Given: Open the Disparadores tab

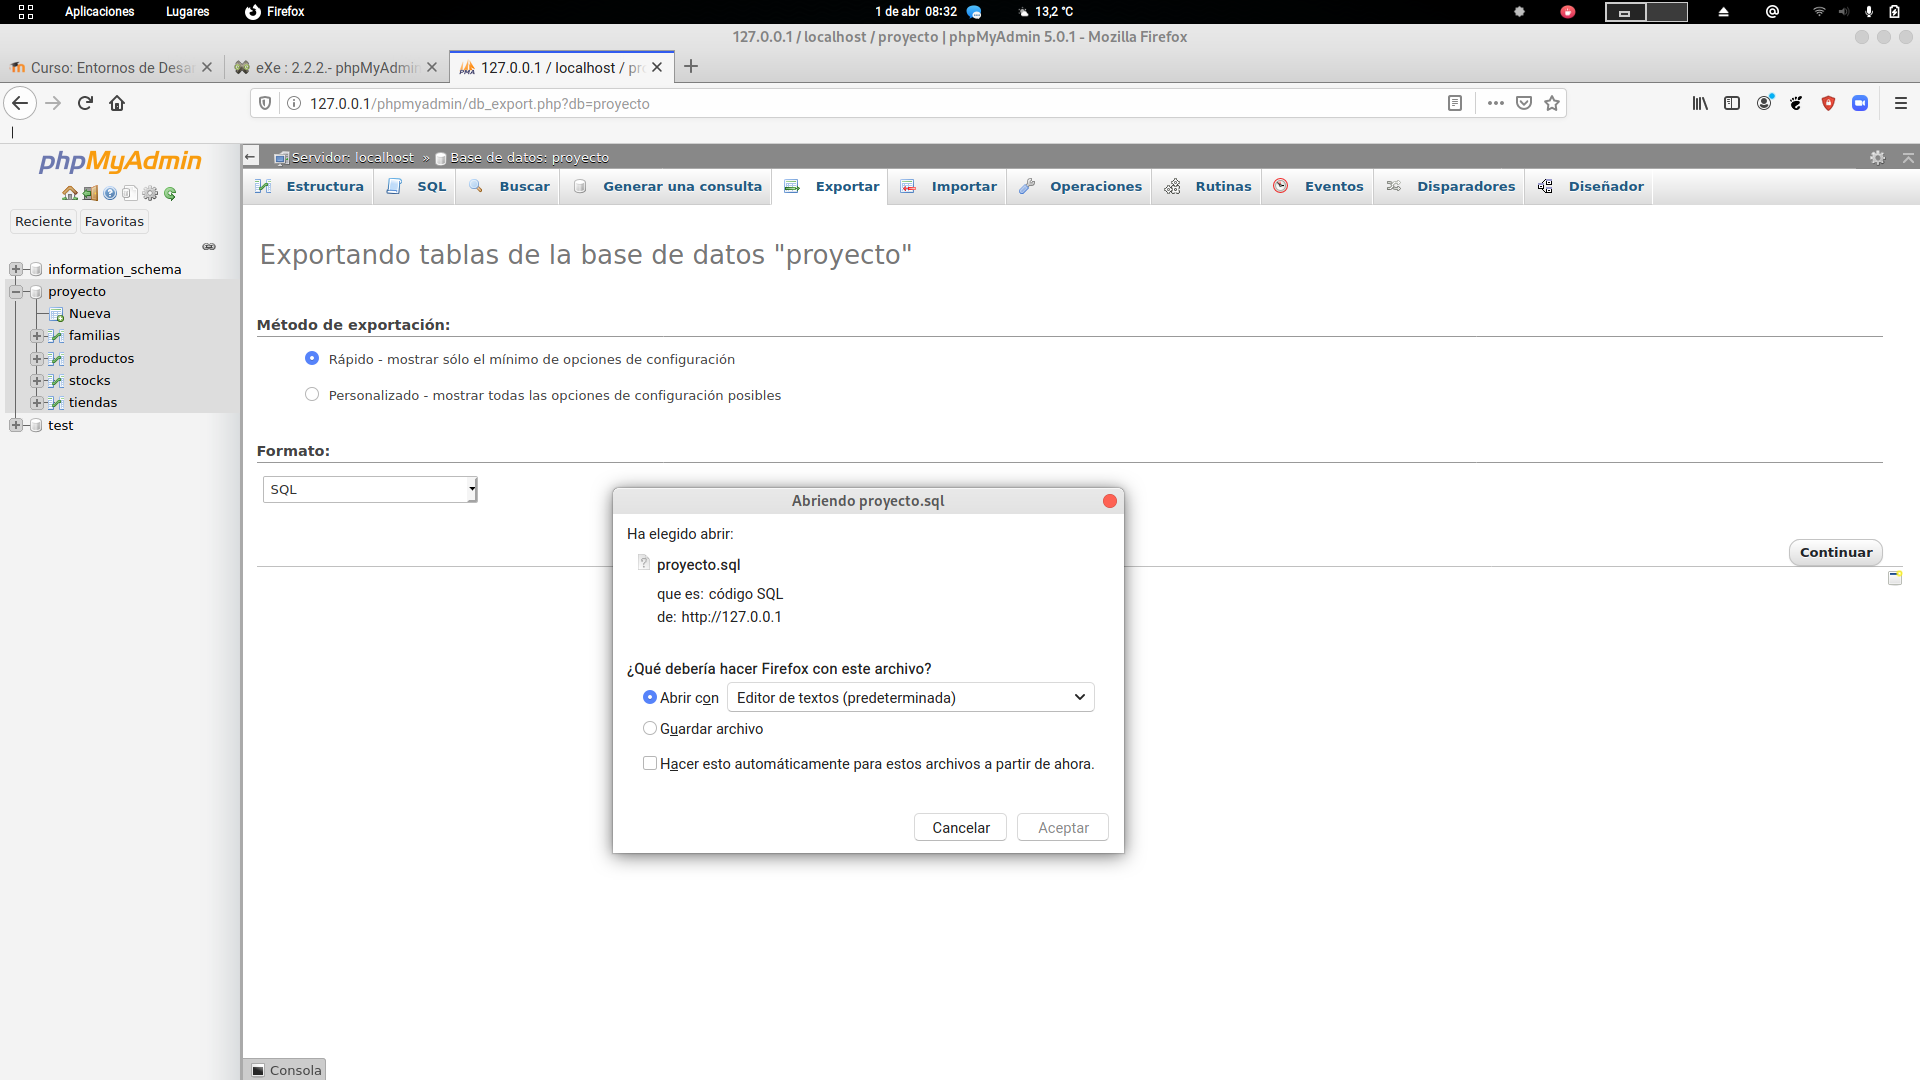Looking at the screenshot, I should 1450,187.
